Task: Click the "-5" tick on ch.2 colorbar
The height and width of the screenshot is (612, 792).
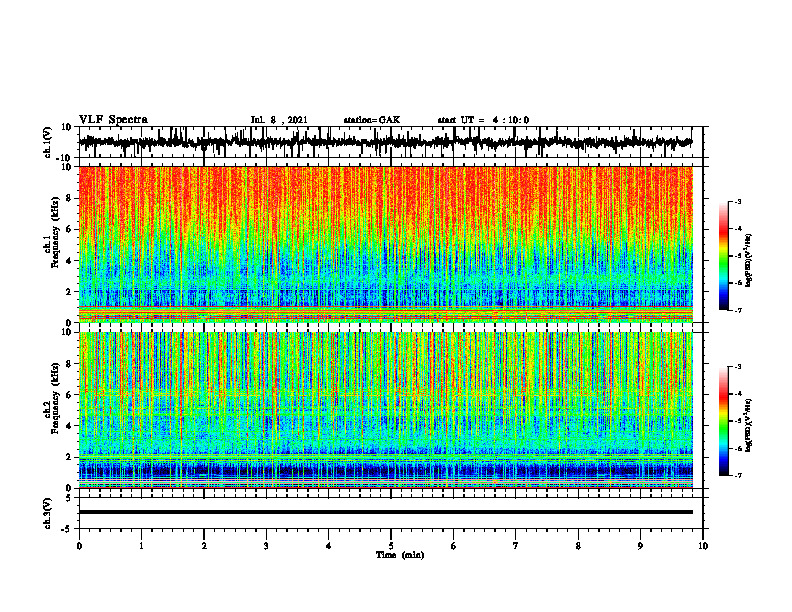Action: 737,421
